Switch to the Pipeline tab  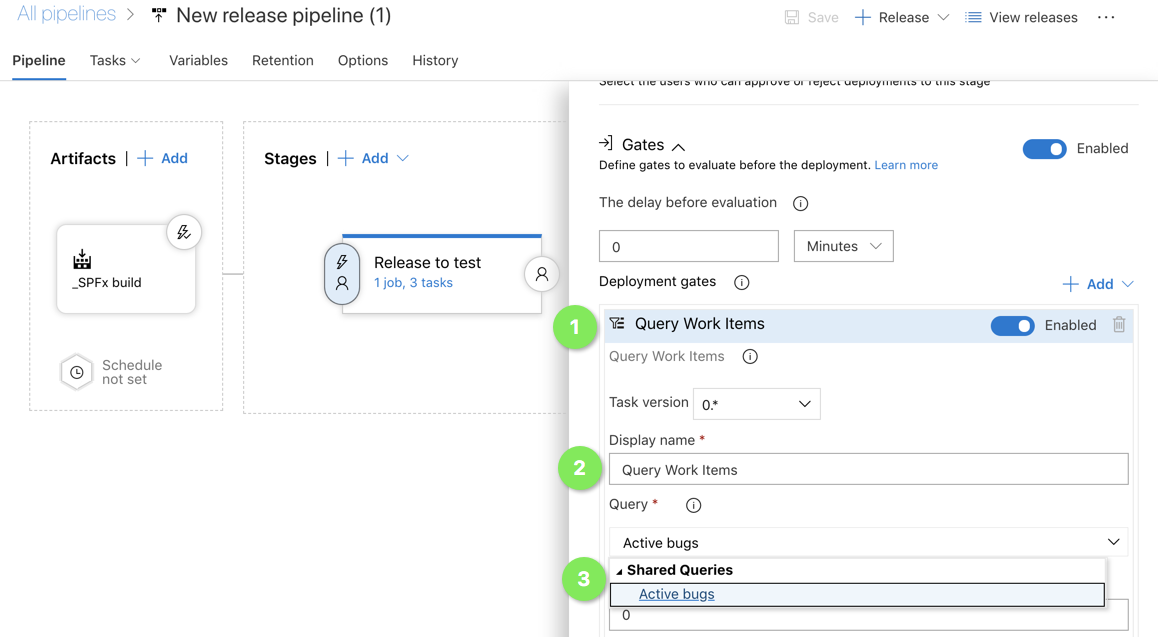point(39,61)
